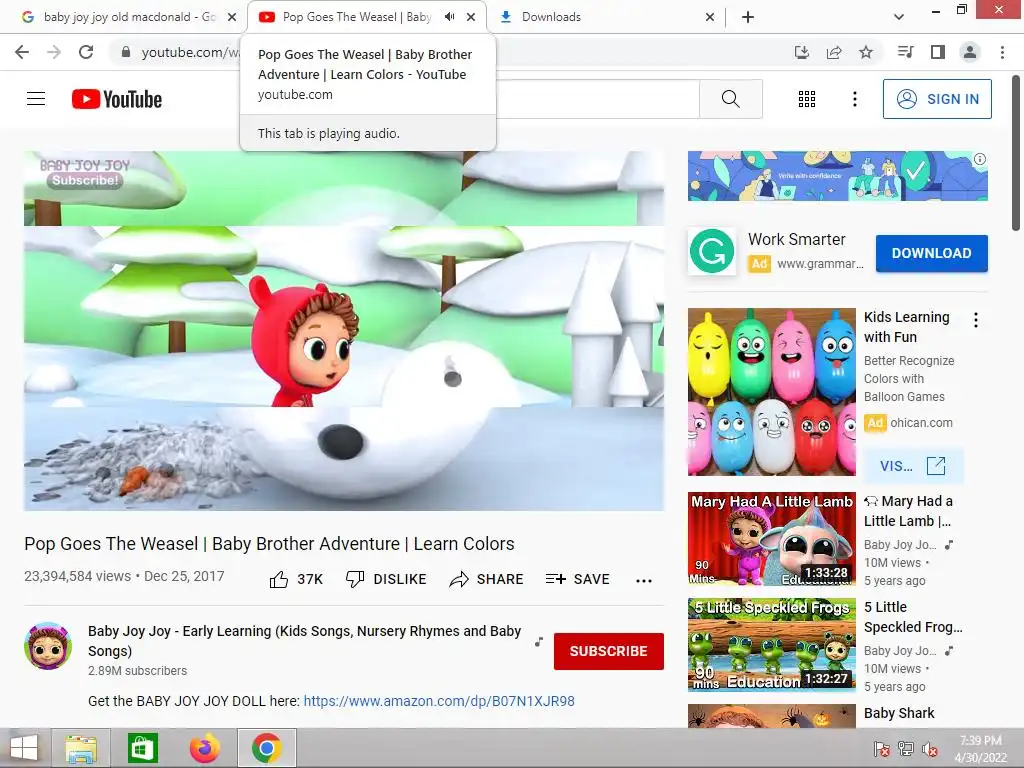Click the YouTube logo
Screen dimensions: 1024x768
tap(117, 99)
